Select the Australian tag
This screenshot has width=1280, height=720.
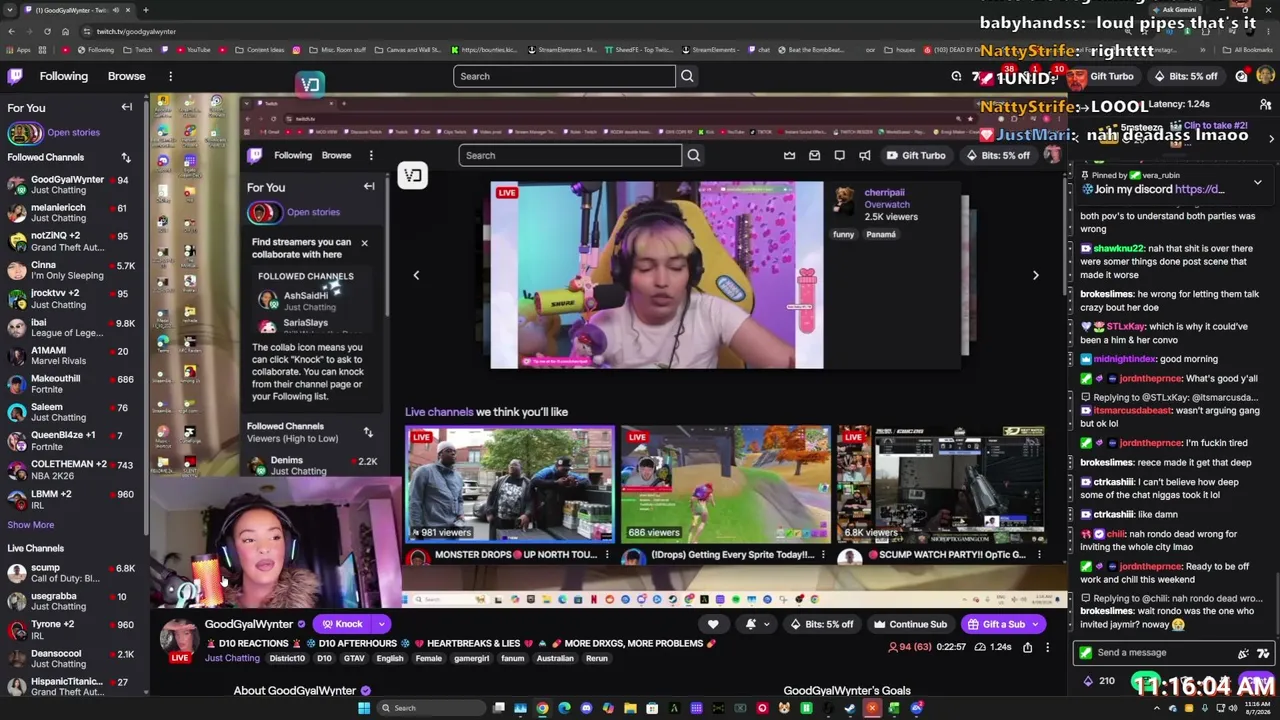pos(553,658)
